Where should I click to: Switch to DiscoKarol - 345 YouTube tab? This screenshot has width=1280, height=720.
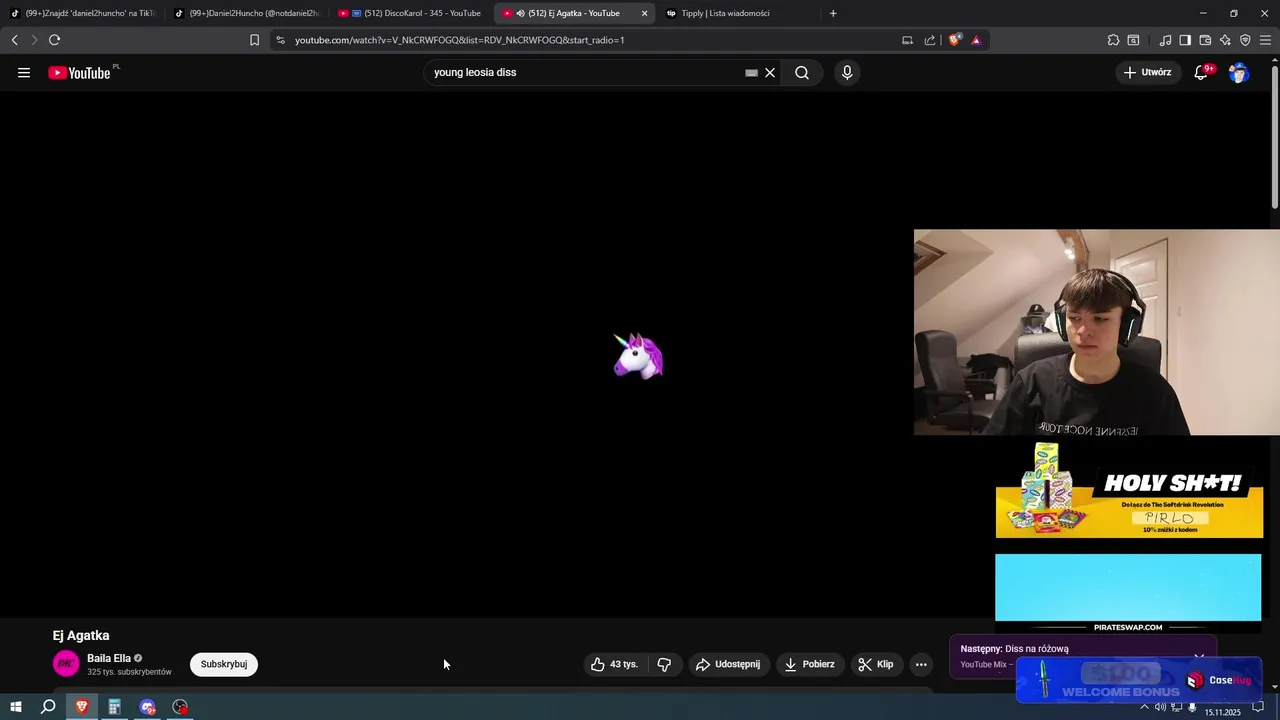410,13
